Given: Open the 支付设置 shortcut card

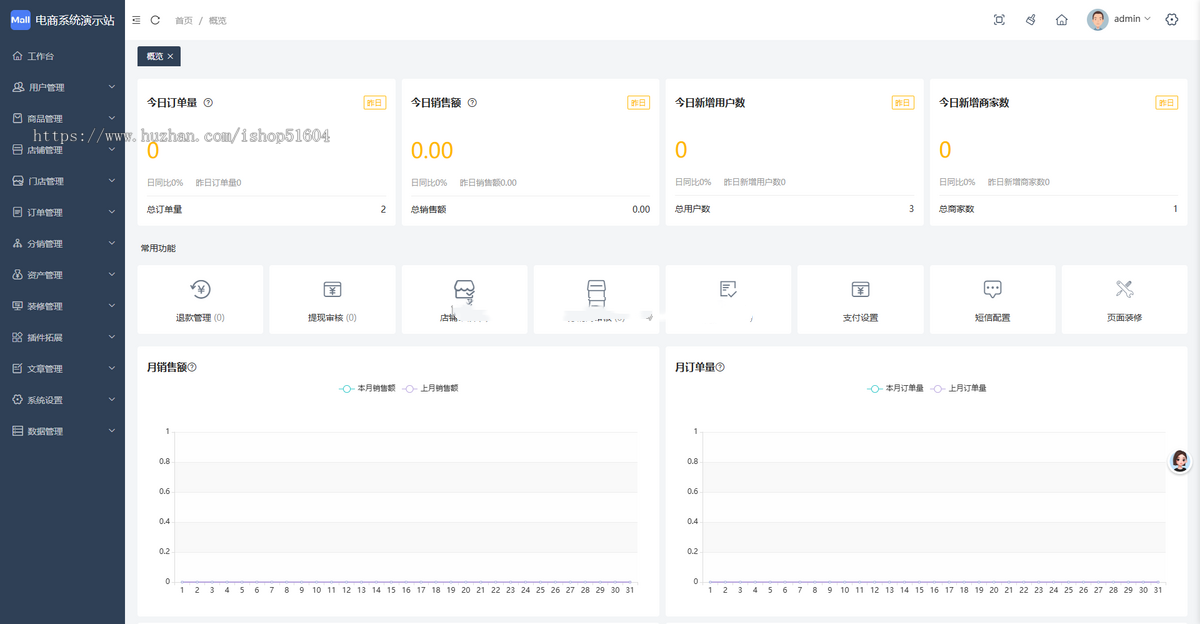Looking at the screenshot, I should coord(860,299).
